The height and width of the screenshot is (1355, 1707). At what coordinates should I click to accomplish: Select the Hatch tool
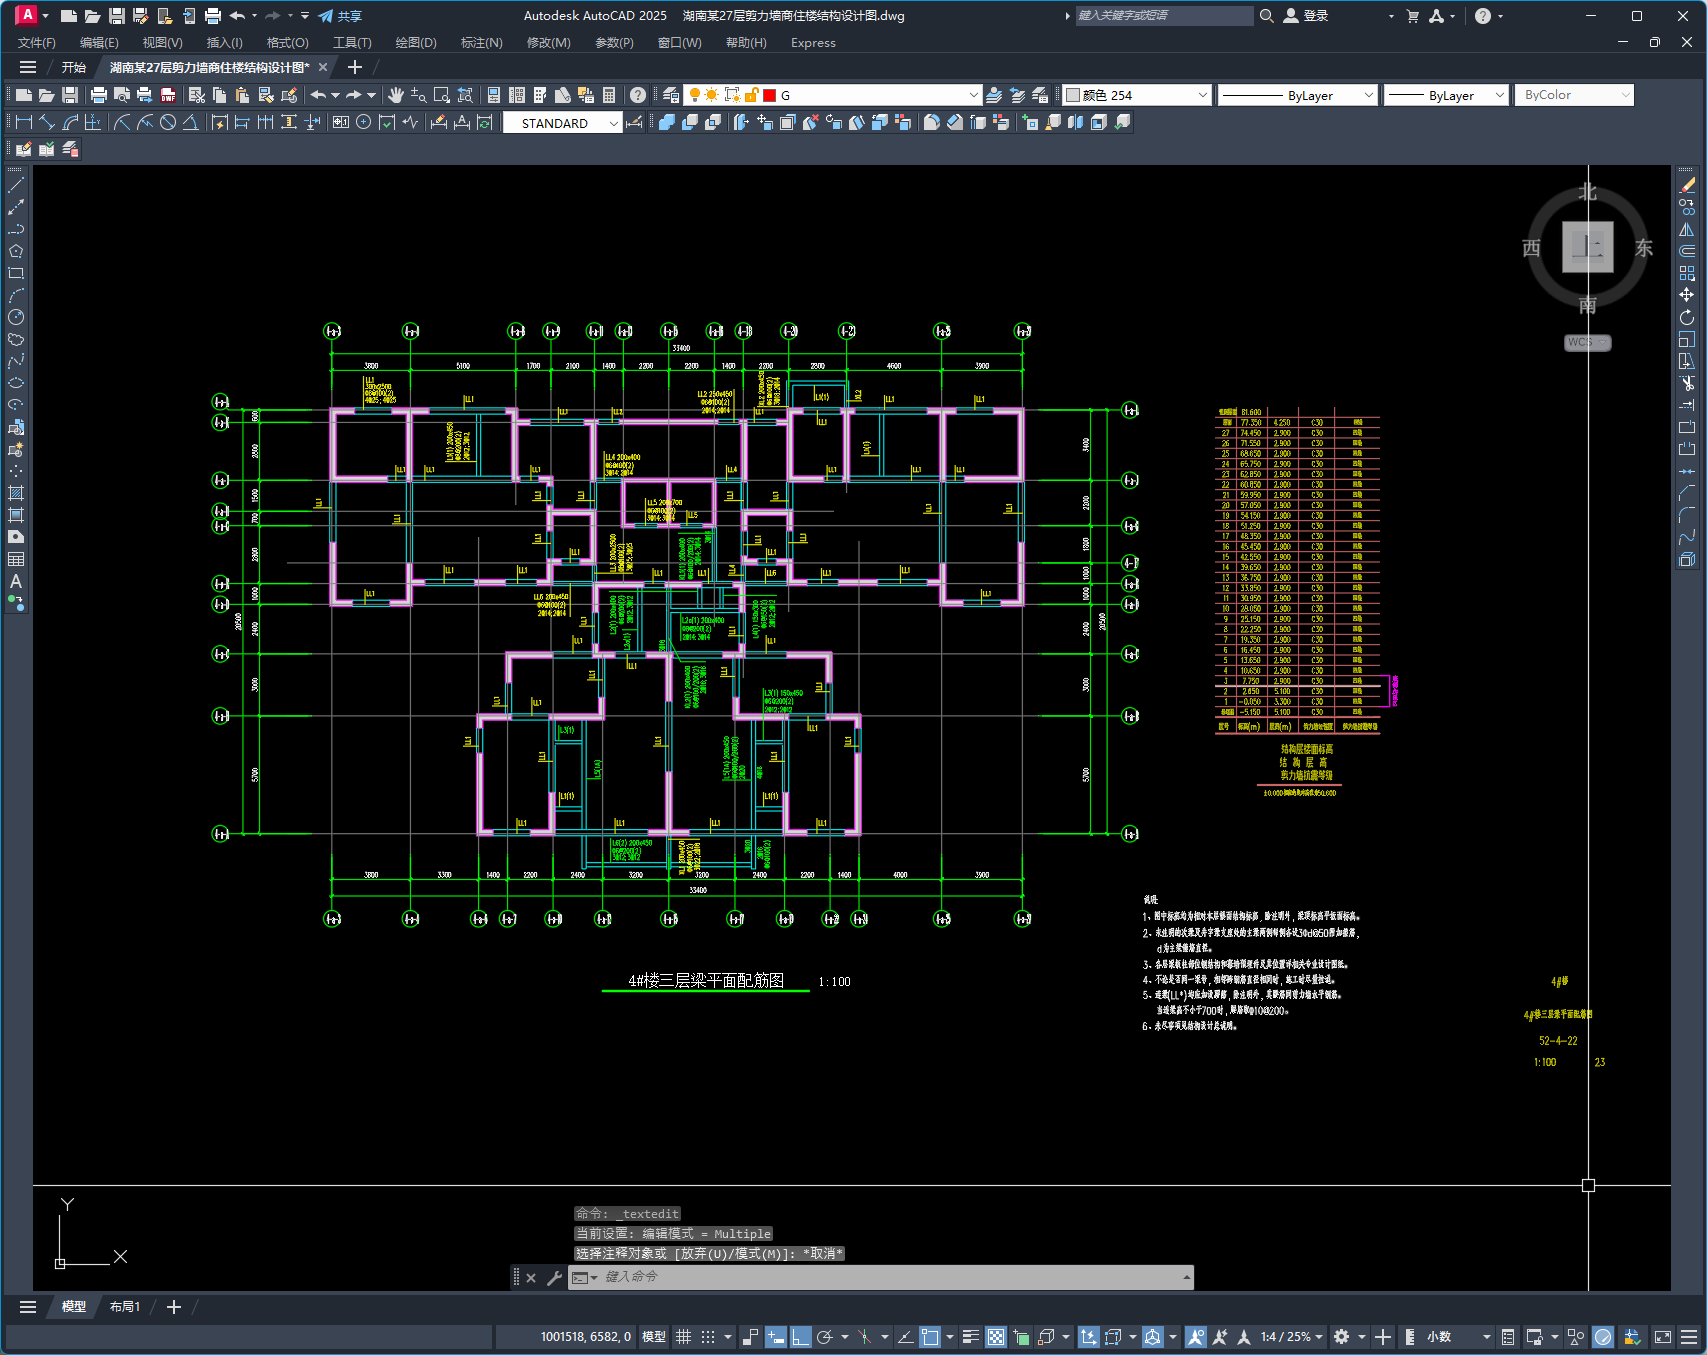(16, 493)
